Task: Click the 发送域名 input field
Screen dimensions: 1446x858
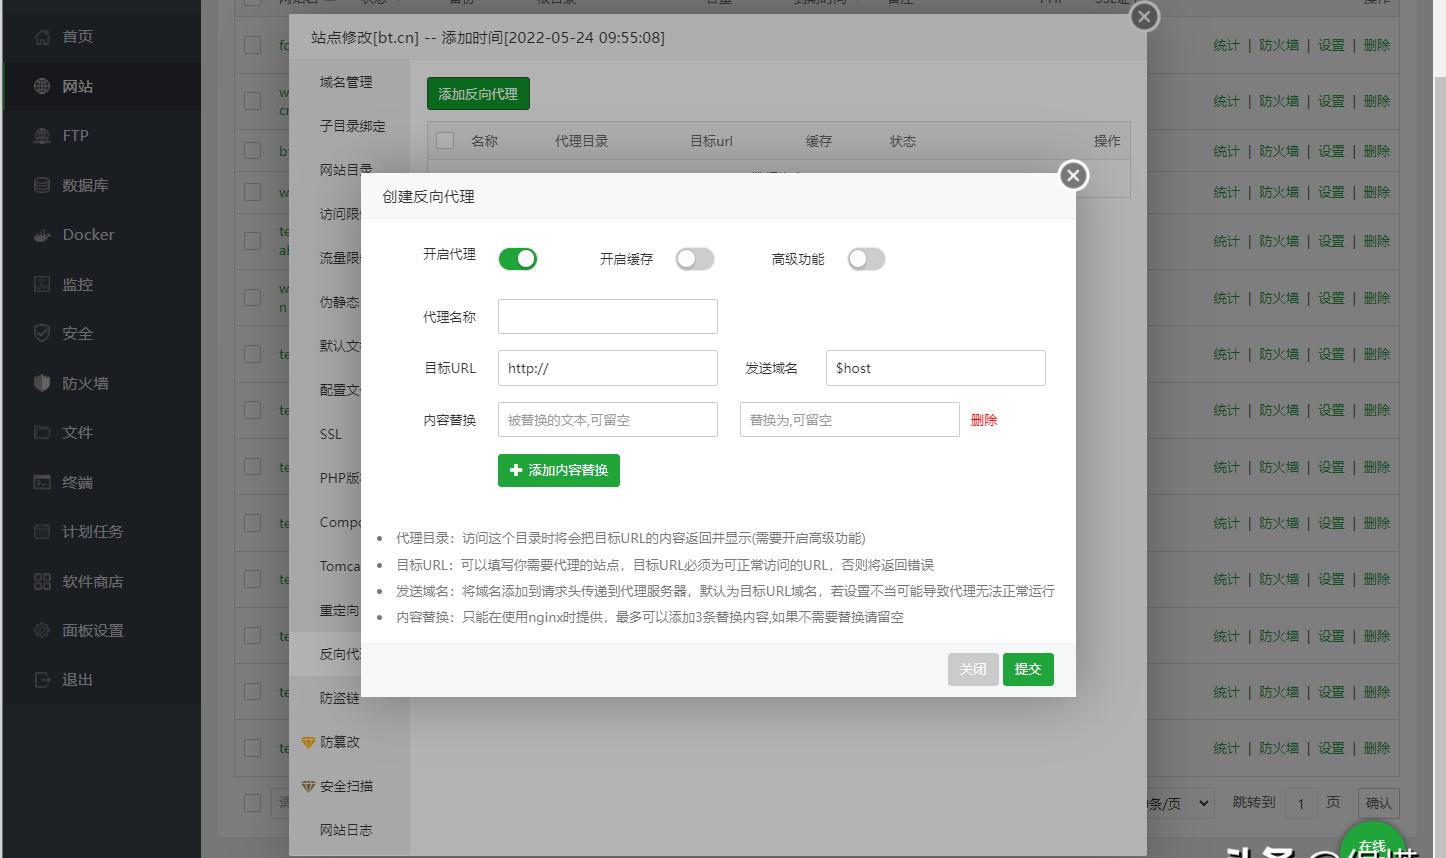Action: [x=936, y=368]
